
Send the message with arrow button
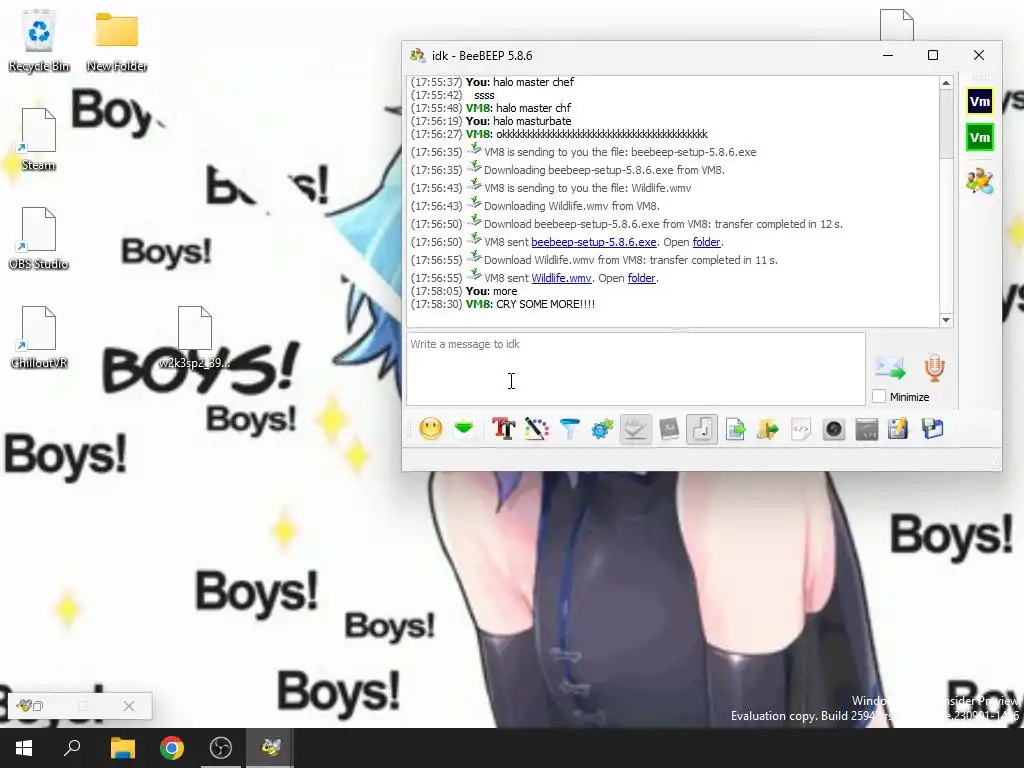click(890, 368)
